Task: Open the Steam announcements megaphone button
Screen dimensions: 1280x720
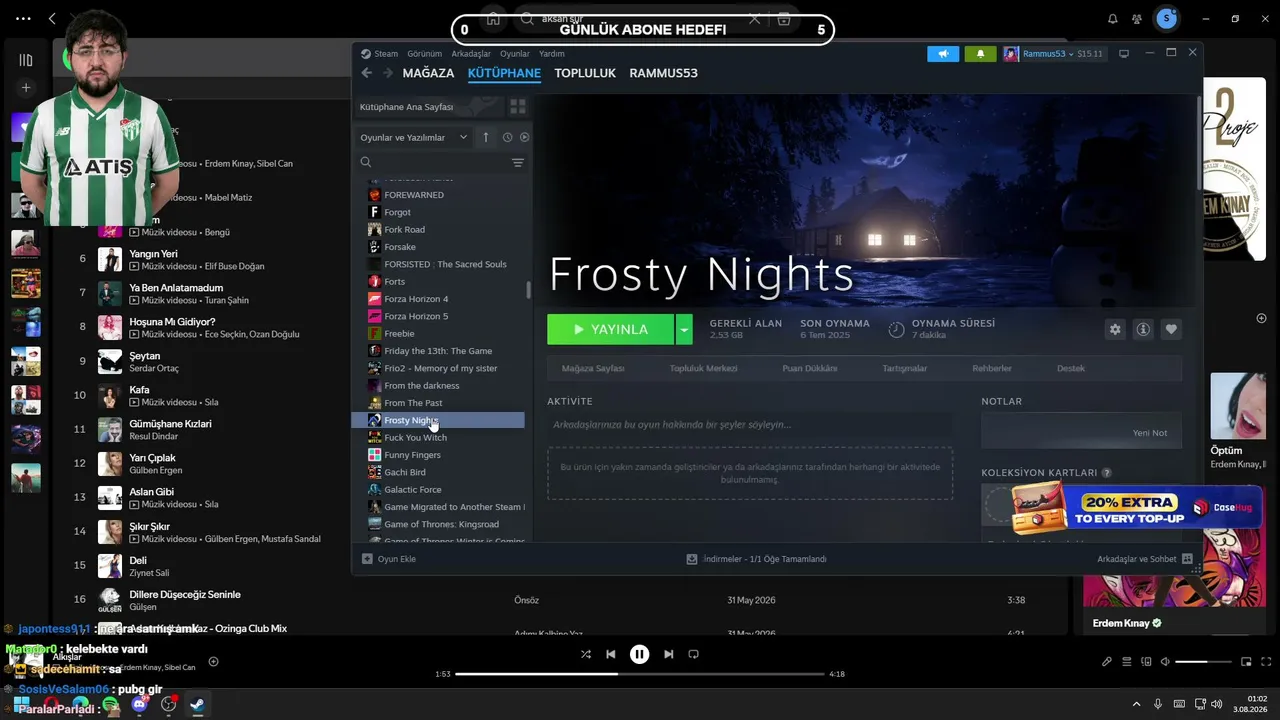Action: pyautogui.click(x=943, y=53)
